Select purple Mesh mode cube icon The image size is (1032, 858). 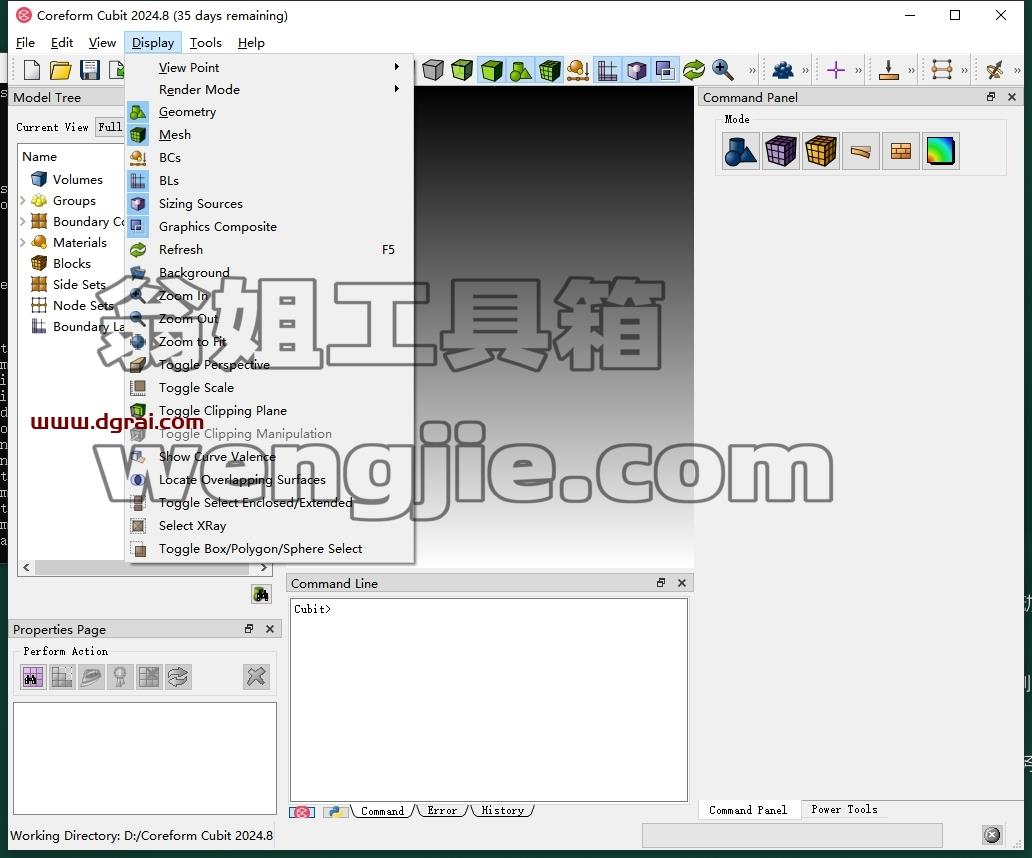(781, 151)
